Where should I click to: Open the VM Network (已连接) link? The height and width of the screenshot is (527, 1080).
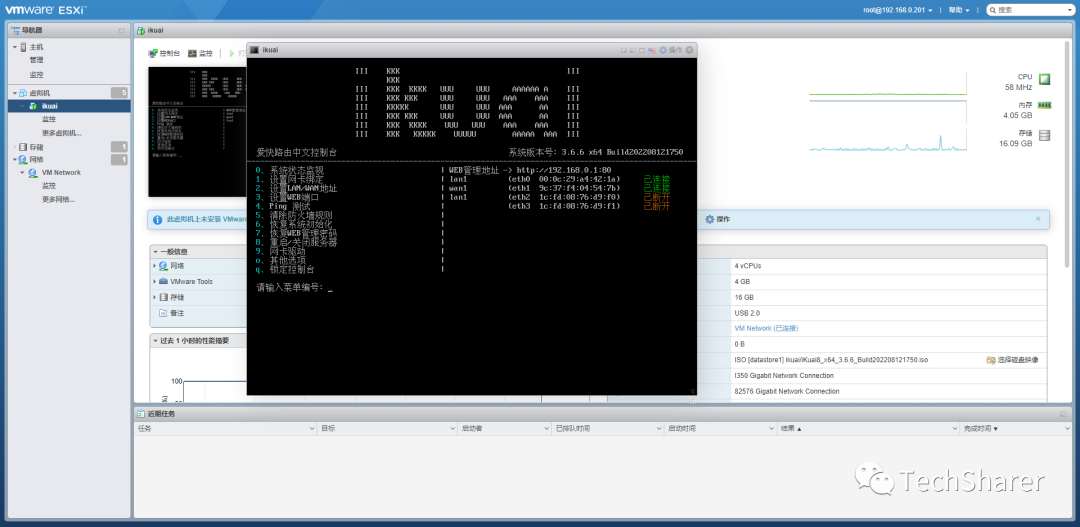(767, 329)
